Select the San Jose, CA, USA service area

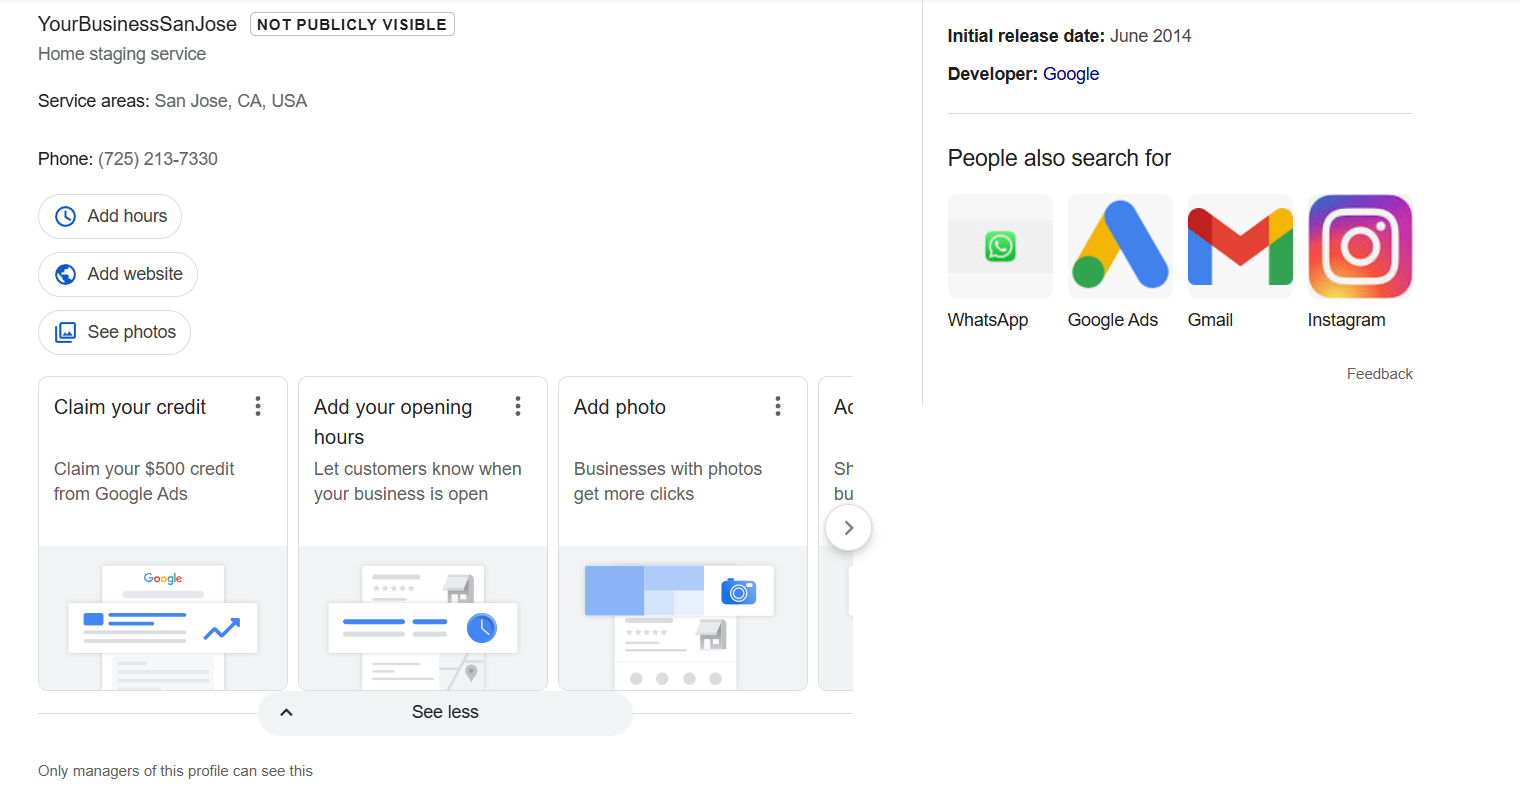tap(230, 100)
